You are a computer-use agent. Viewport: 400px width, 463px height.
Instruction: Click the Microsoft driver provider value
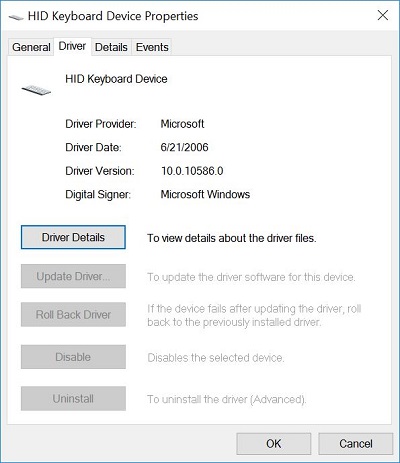click(182, 124)
